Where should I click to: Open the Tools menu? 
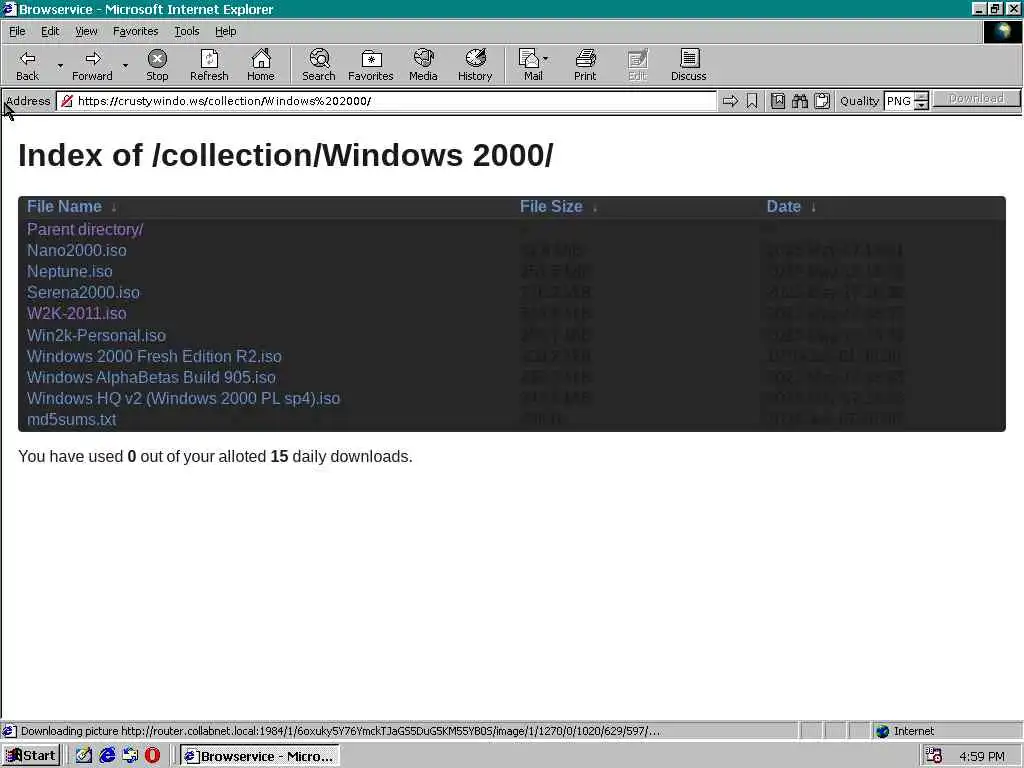[186, 31]
